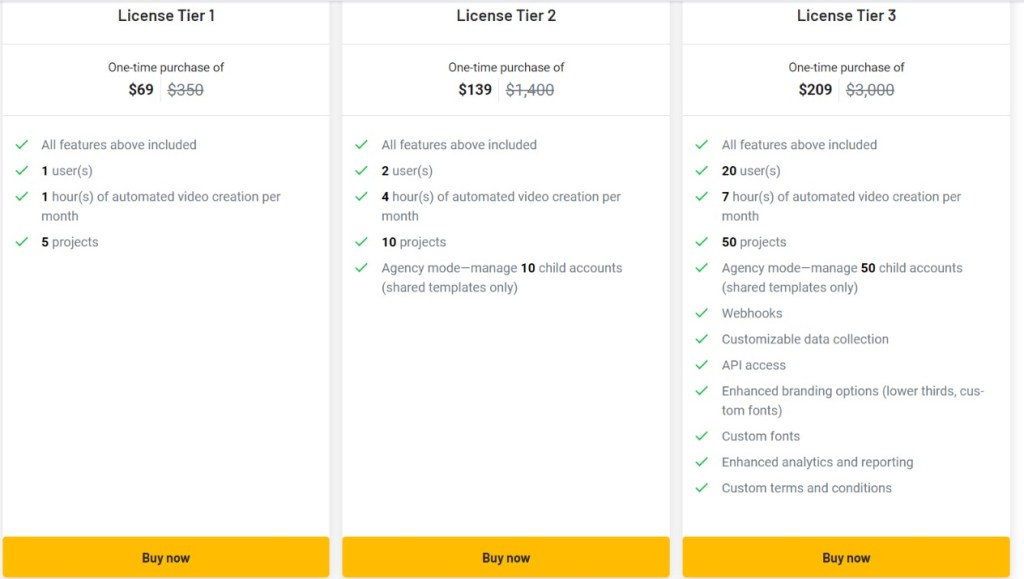Select the Custom fonts checkmark icon
1024x579 pixels.
702,436
